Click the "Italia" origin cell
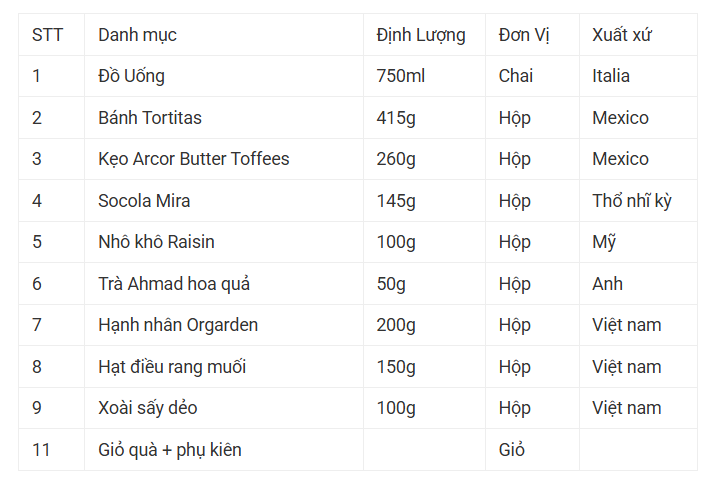Viewport: 725px width, 488px height. (611, 76)
